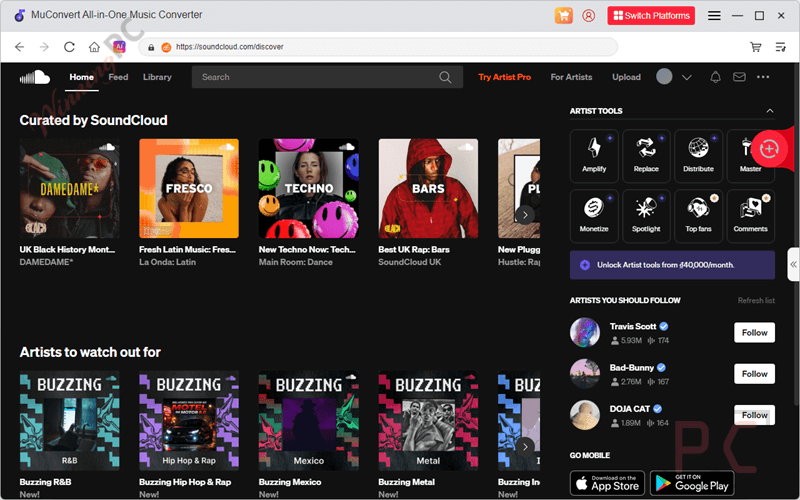Click the Unlock Artist tools banner
The image size is (800, 500).
672,265
